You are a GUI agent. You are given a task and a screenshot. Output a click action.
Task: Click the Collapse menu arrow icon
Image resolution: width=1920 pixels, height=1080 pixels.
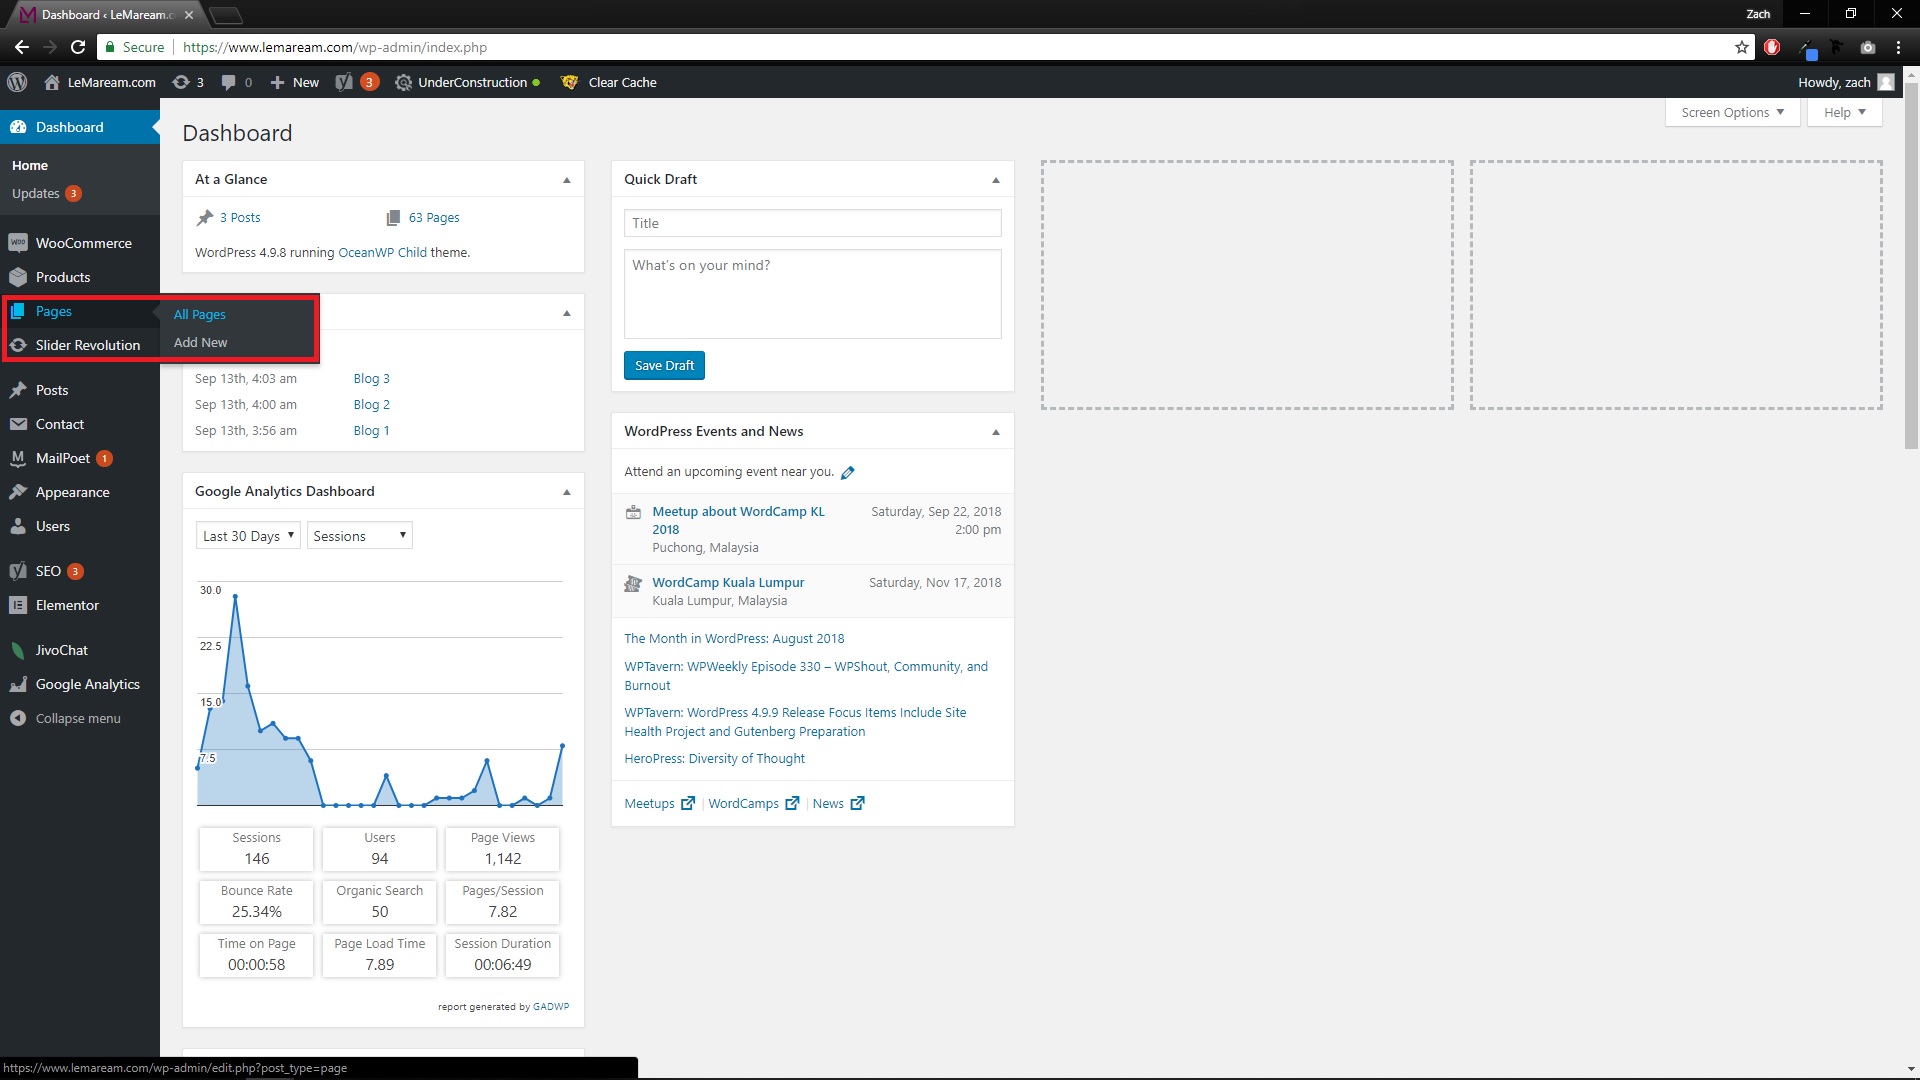[x=18, y=718]
